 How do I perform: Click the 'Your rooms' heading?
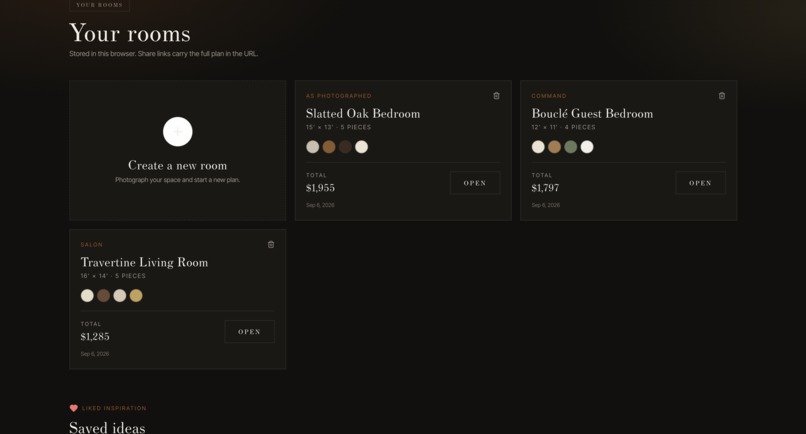(130, 33)
